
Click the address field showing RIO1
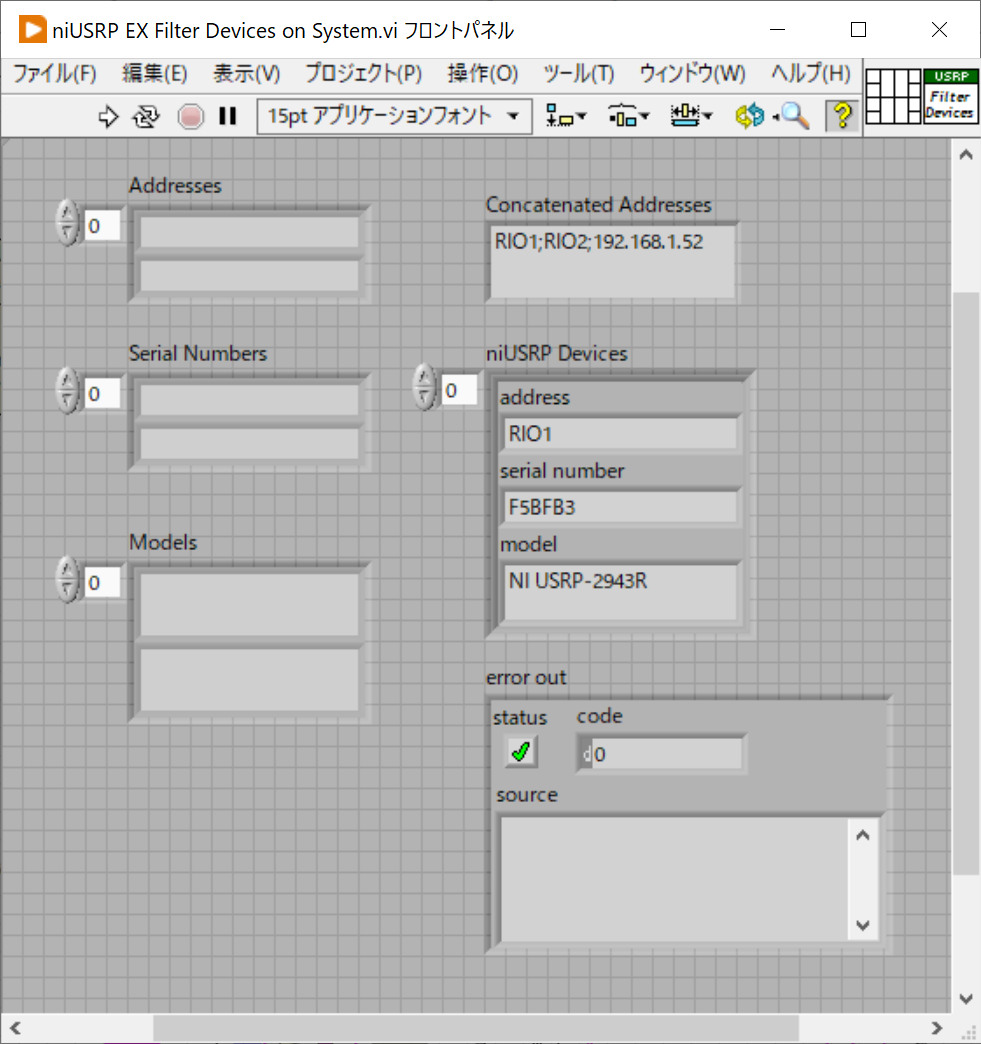[621, 433]
